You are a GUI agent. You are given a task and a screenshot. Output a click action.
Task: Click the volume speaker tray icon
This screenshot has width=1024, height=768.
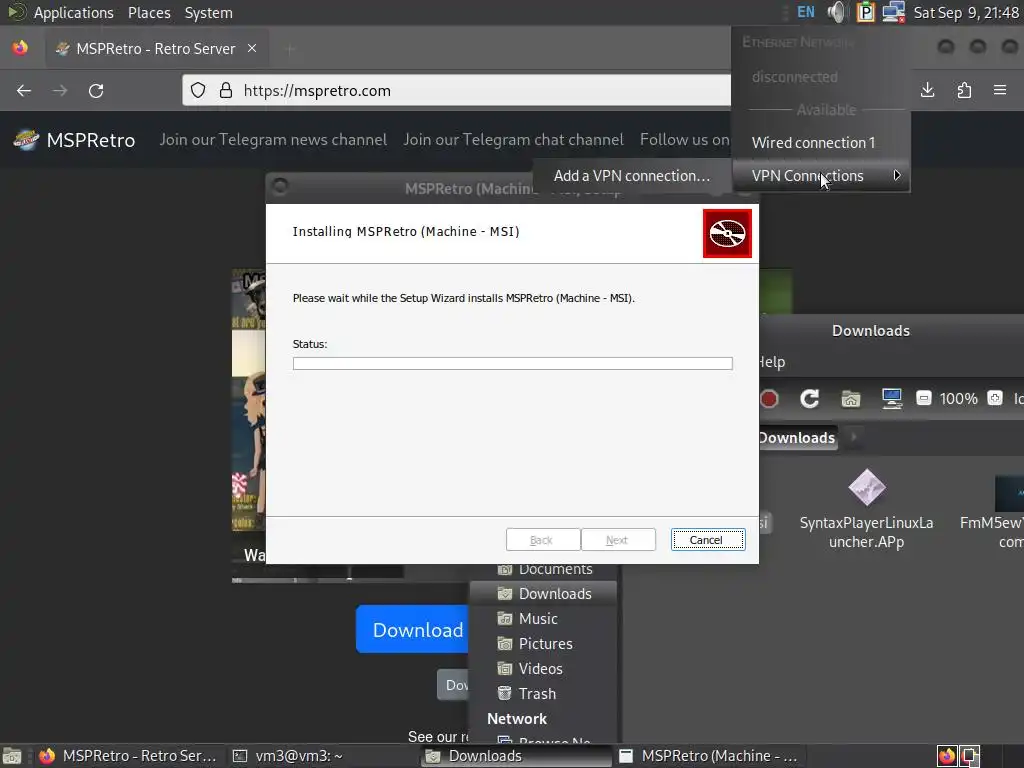click(x=836, y=12)
